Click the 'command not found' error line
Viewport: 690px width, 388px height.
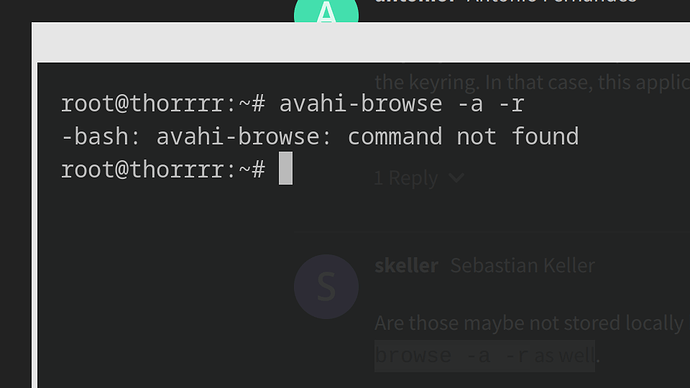tap(319, 136)
